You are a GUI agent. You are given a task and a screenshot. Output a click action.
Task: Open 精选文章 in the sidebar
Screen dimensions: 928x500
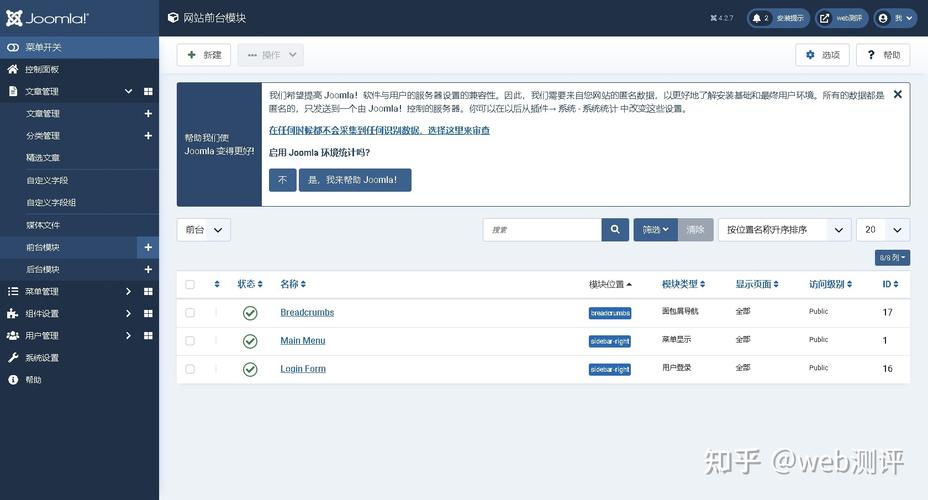[x=43, y=158]
